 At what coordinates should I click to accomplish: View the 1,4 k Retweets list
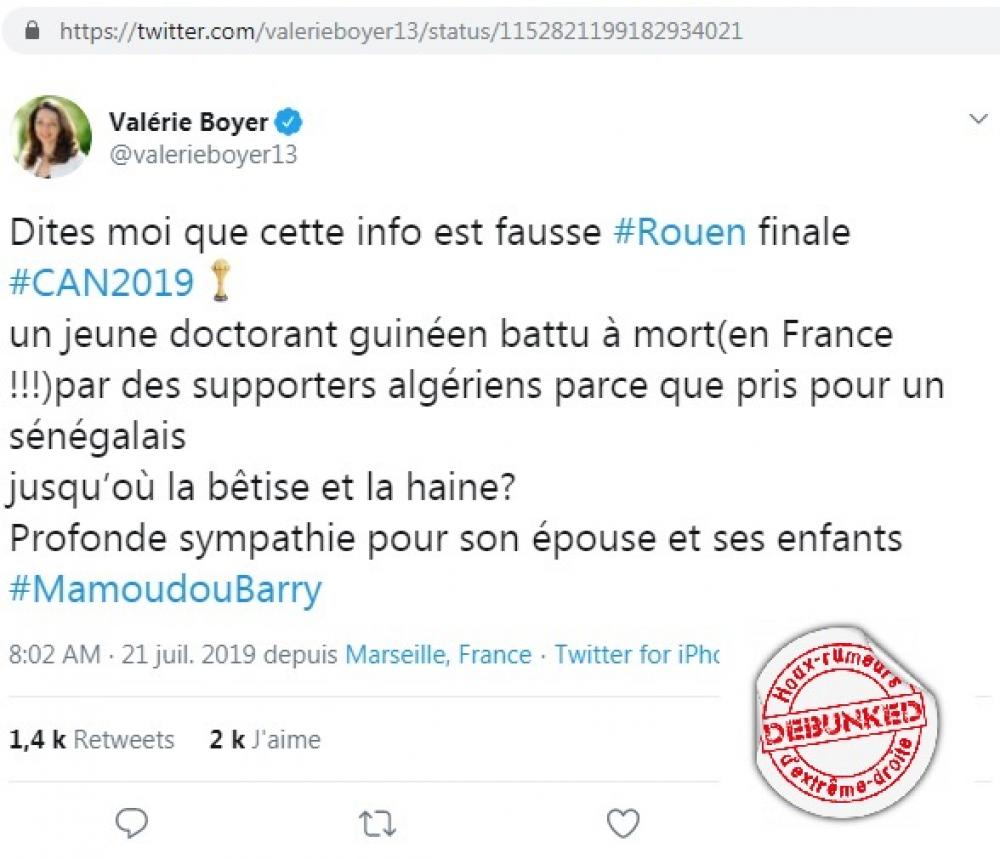pos(91,740)
